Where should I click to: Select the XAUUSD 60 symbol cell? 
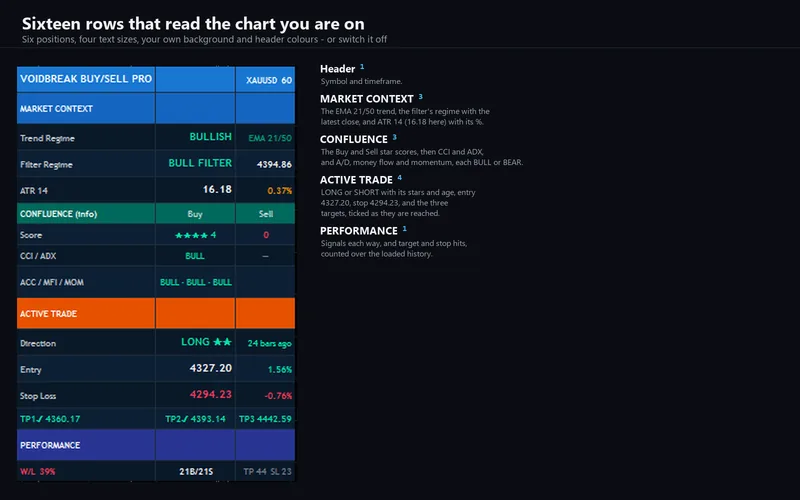[x=265, y=80]
